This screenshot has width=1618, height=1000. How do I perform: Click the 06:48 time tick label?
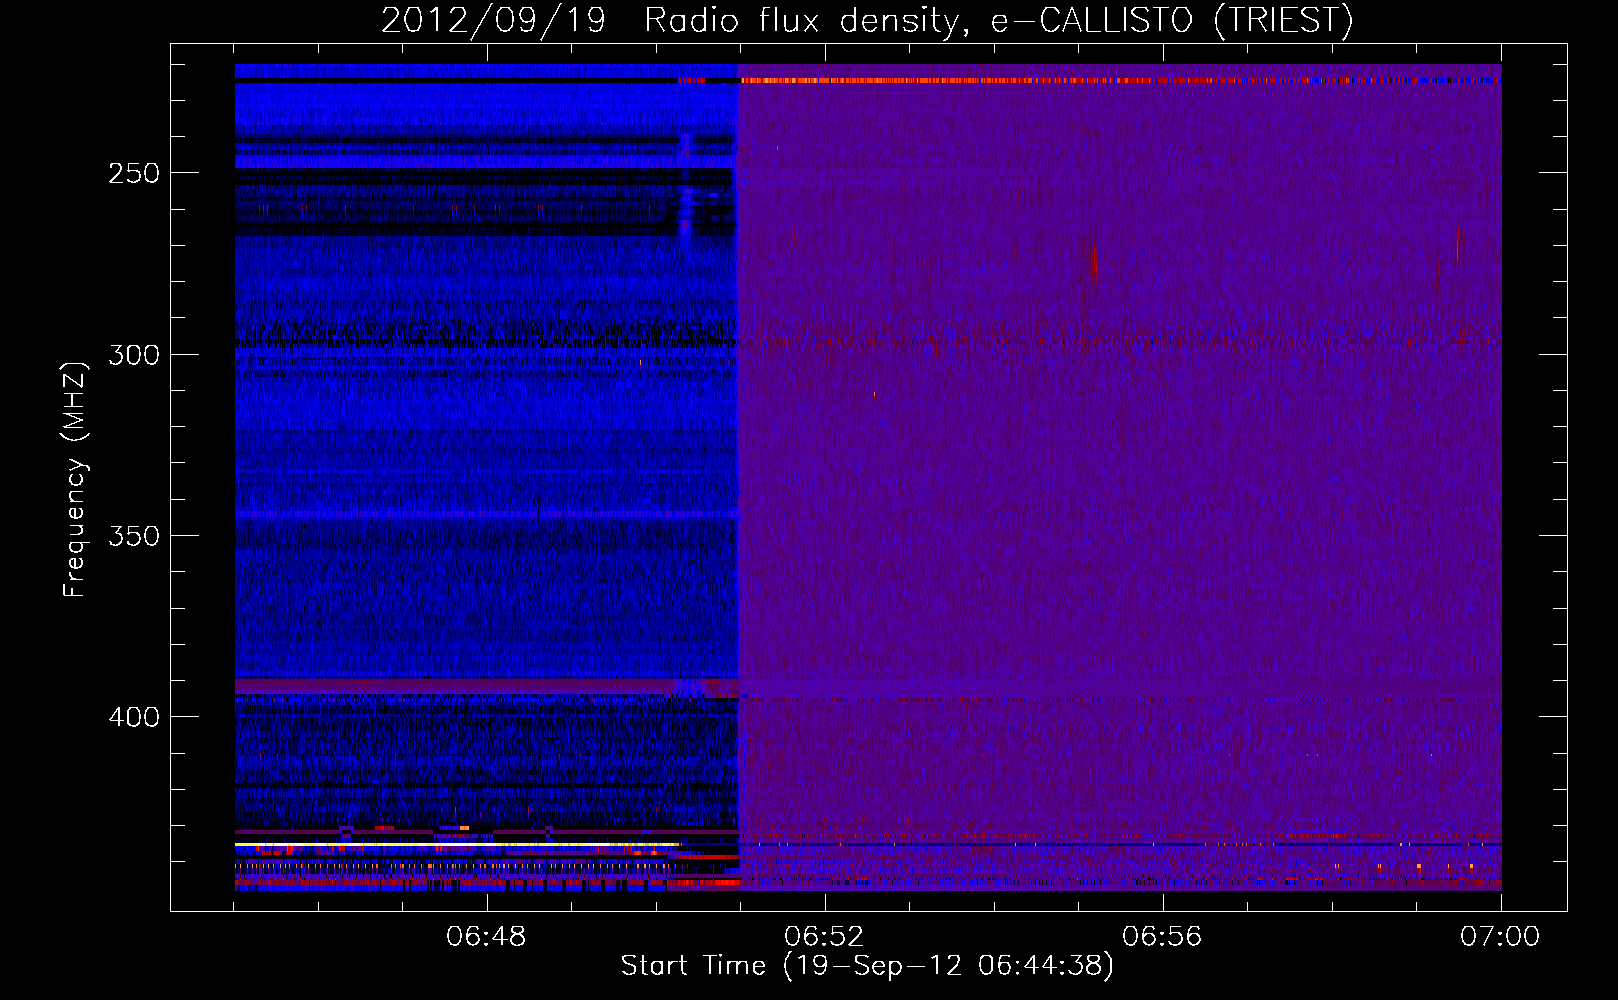pyautogui.click(x=486, y=937)
